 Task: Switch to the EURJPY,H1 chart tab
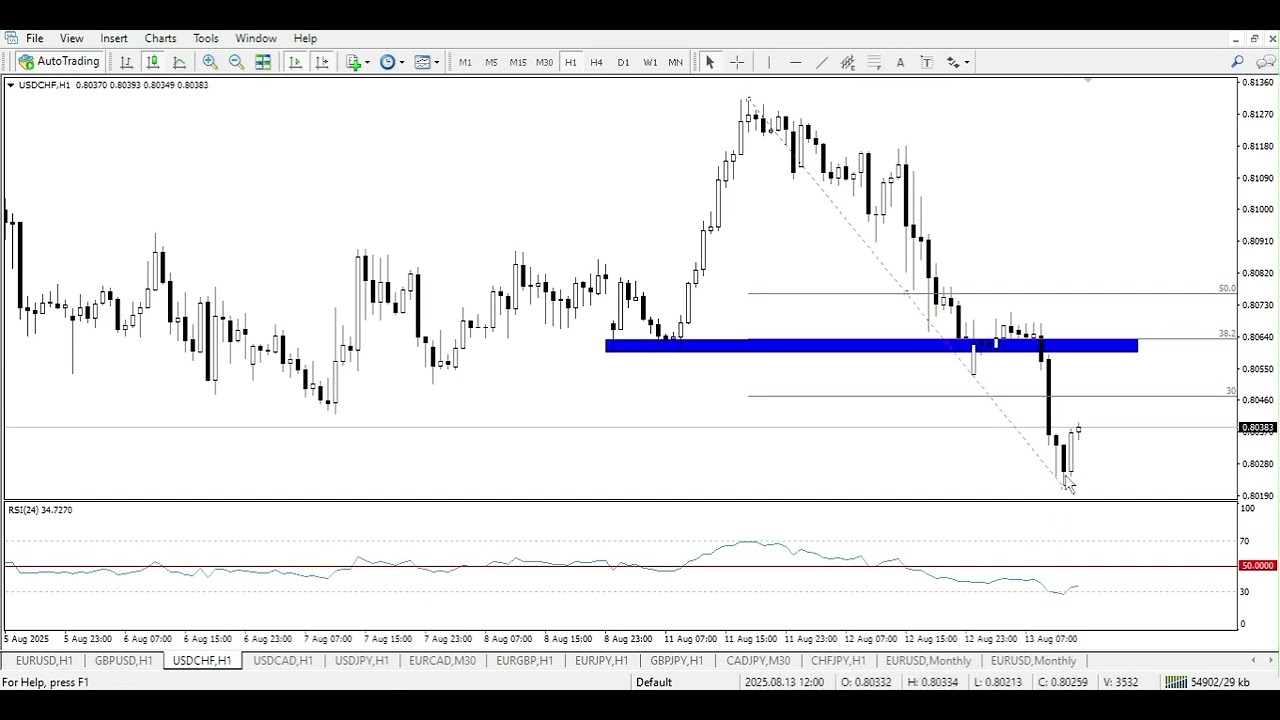pyautogui.click(x=601, y=661)
